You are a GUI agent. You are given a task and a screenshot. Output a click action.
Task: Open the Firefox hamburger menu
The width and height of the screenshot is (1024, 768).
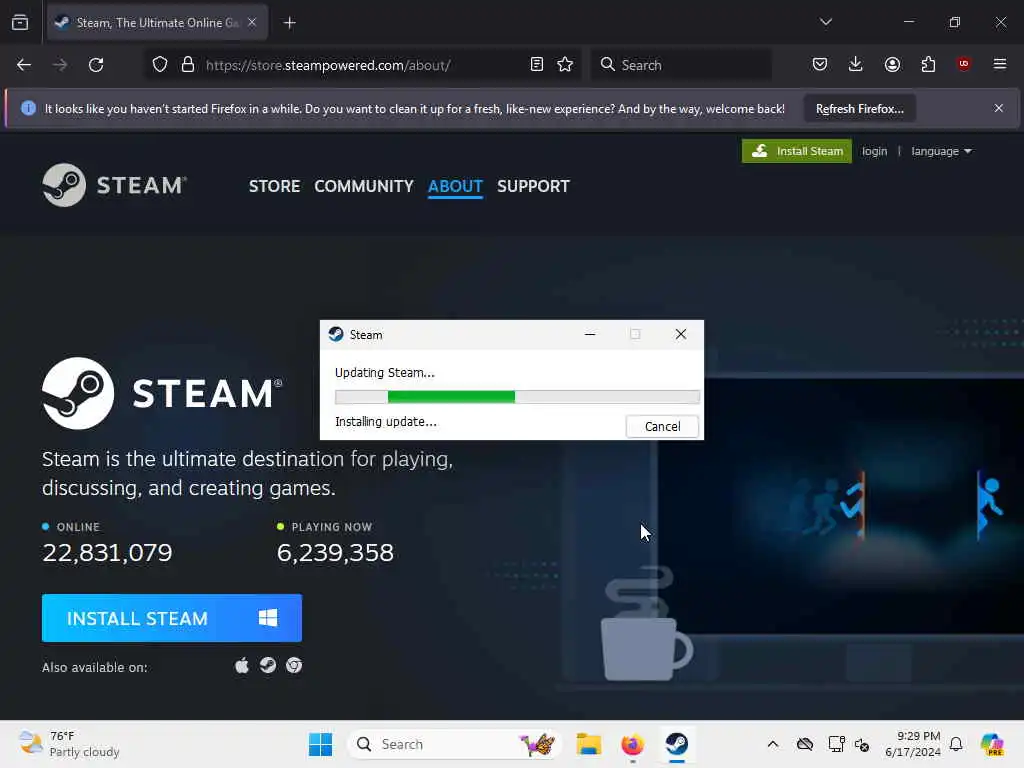point(1000,64)
